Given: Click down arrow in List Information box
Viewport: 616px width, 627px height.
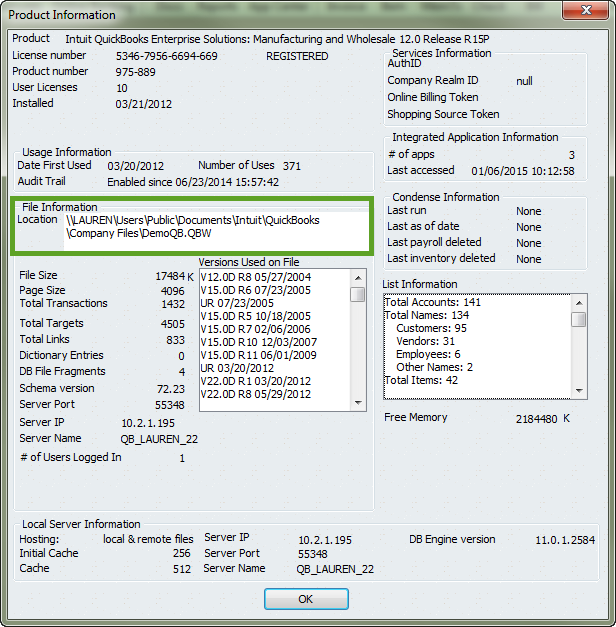Looking at the screenshot, I should (x=579, y=390).
